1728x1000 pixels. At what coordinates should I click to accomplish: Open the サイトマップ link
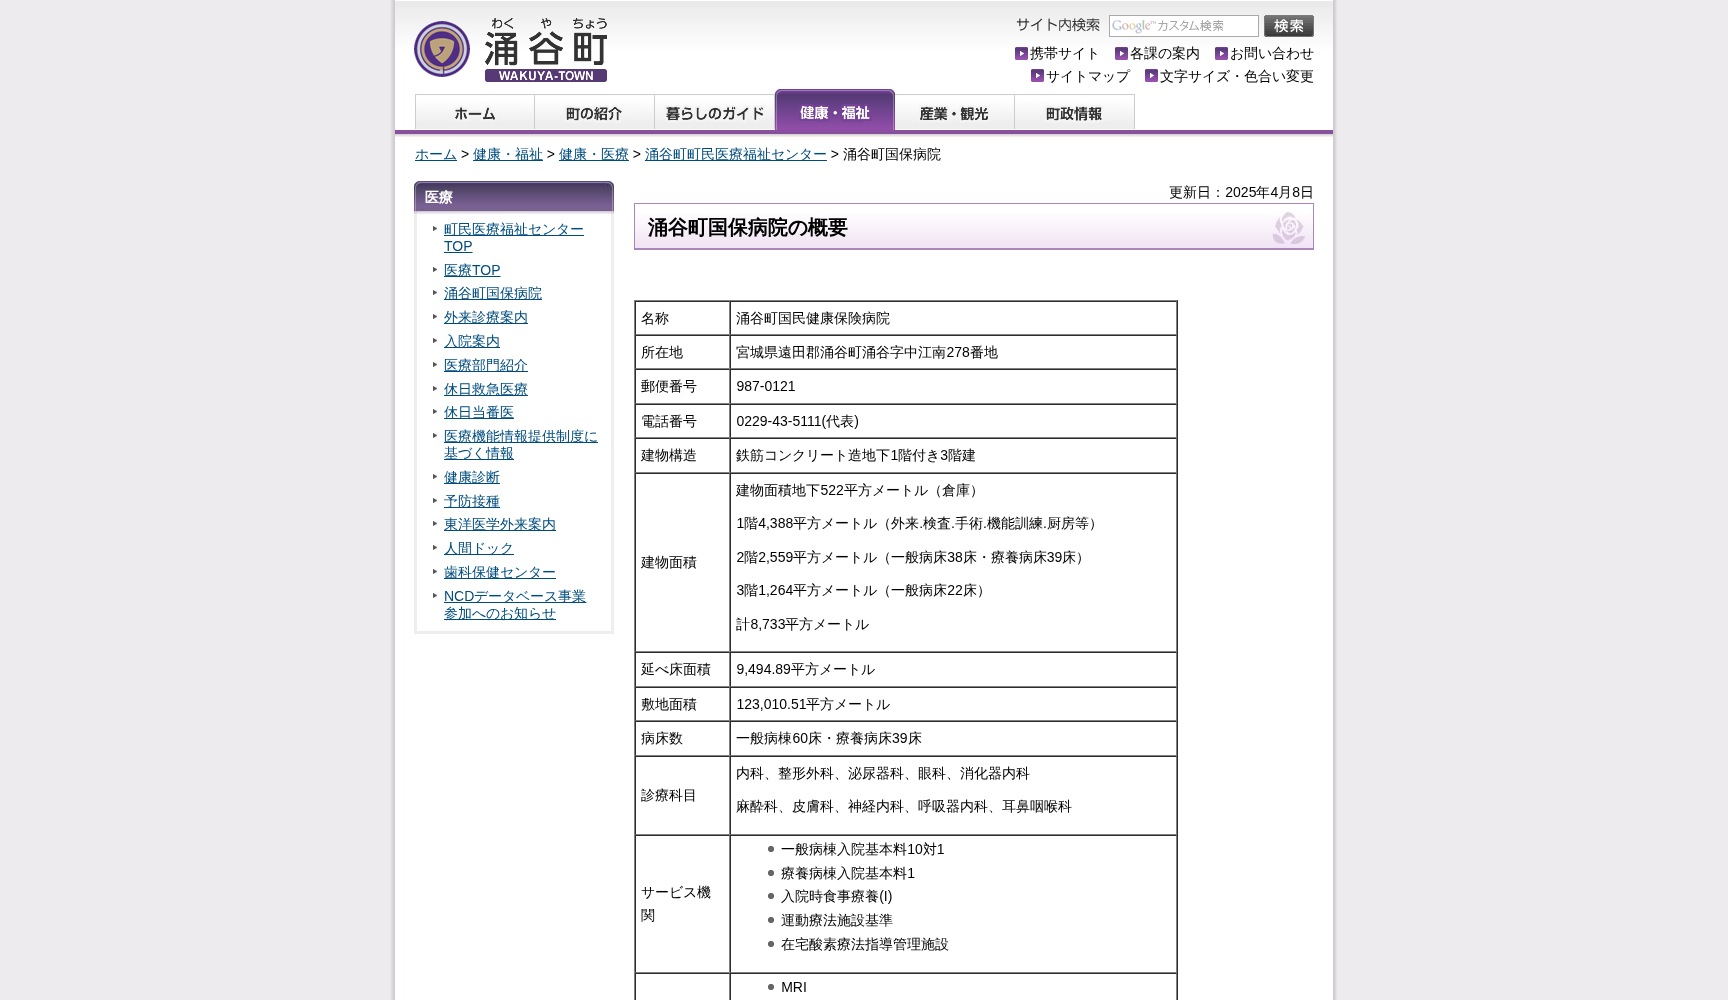(x=1087, y=76)
